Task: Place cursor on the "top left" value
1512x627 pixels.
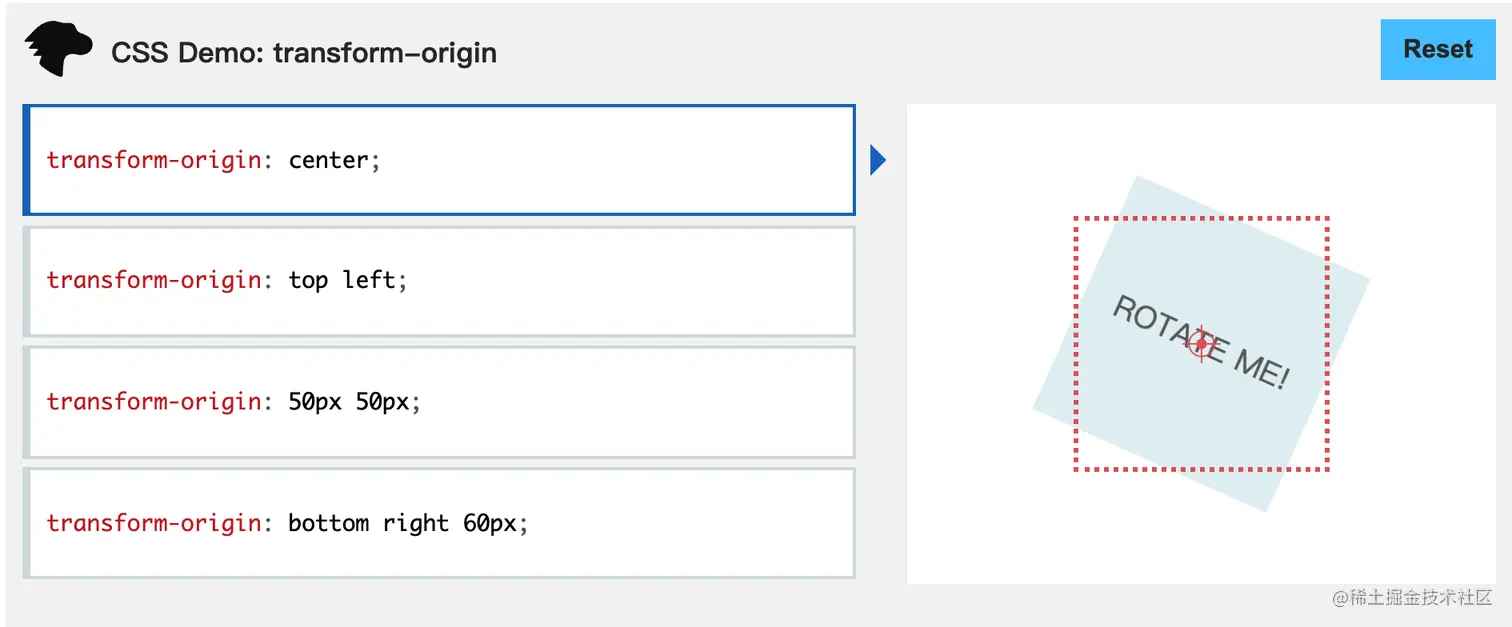Action: 342,281
